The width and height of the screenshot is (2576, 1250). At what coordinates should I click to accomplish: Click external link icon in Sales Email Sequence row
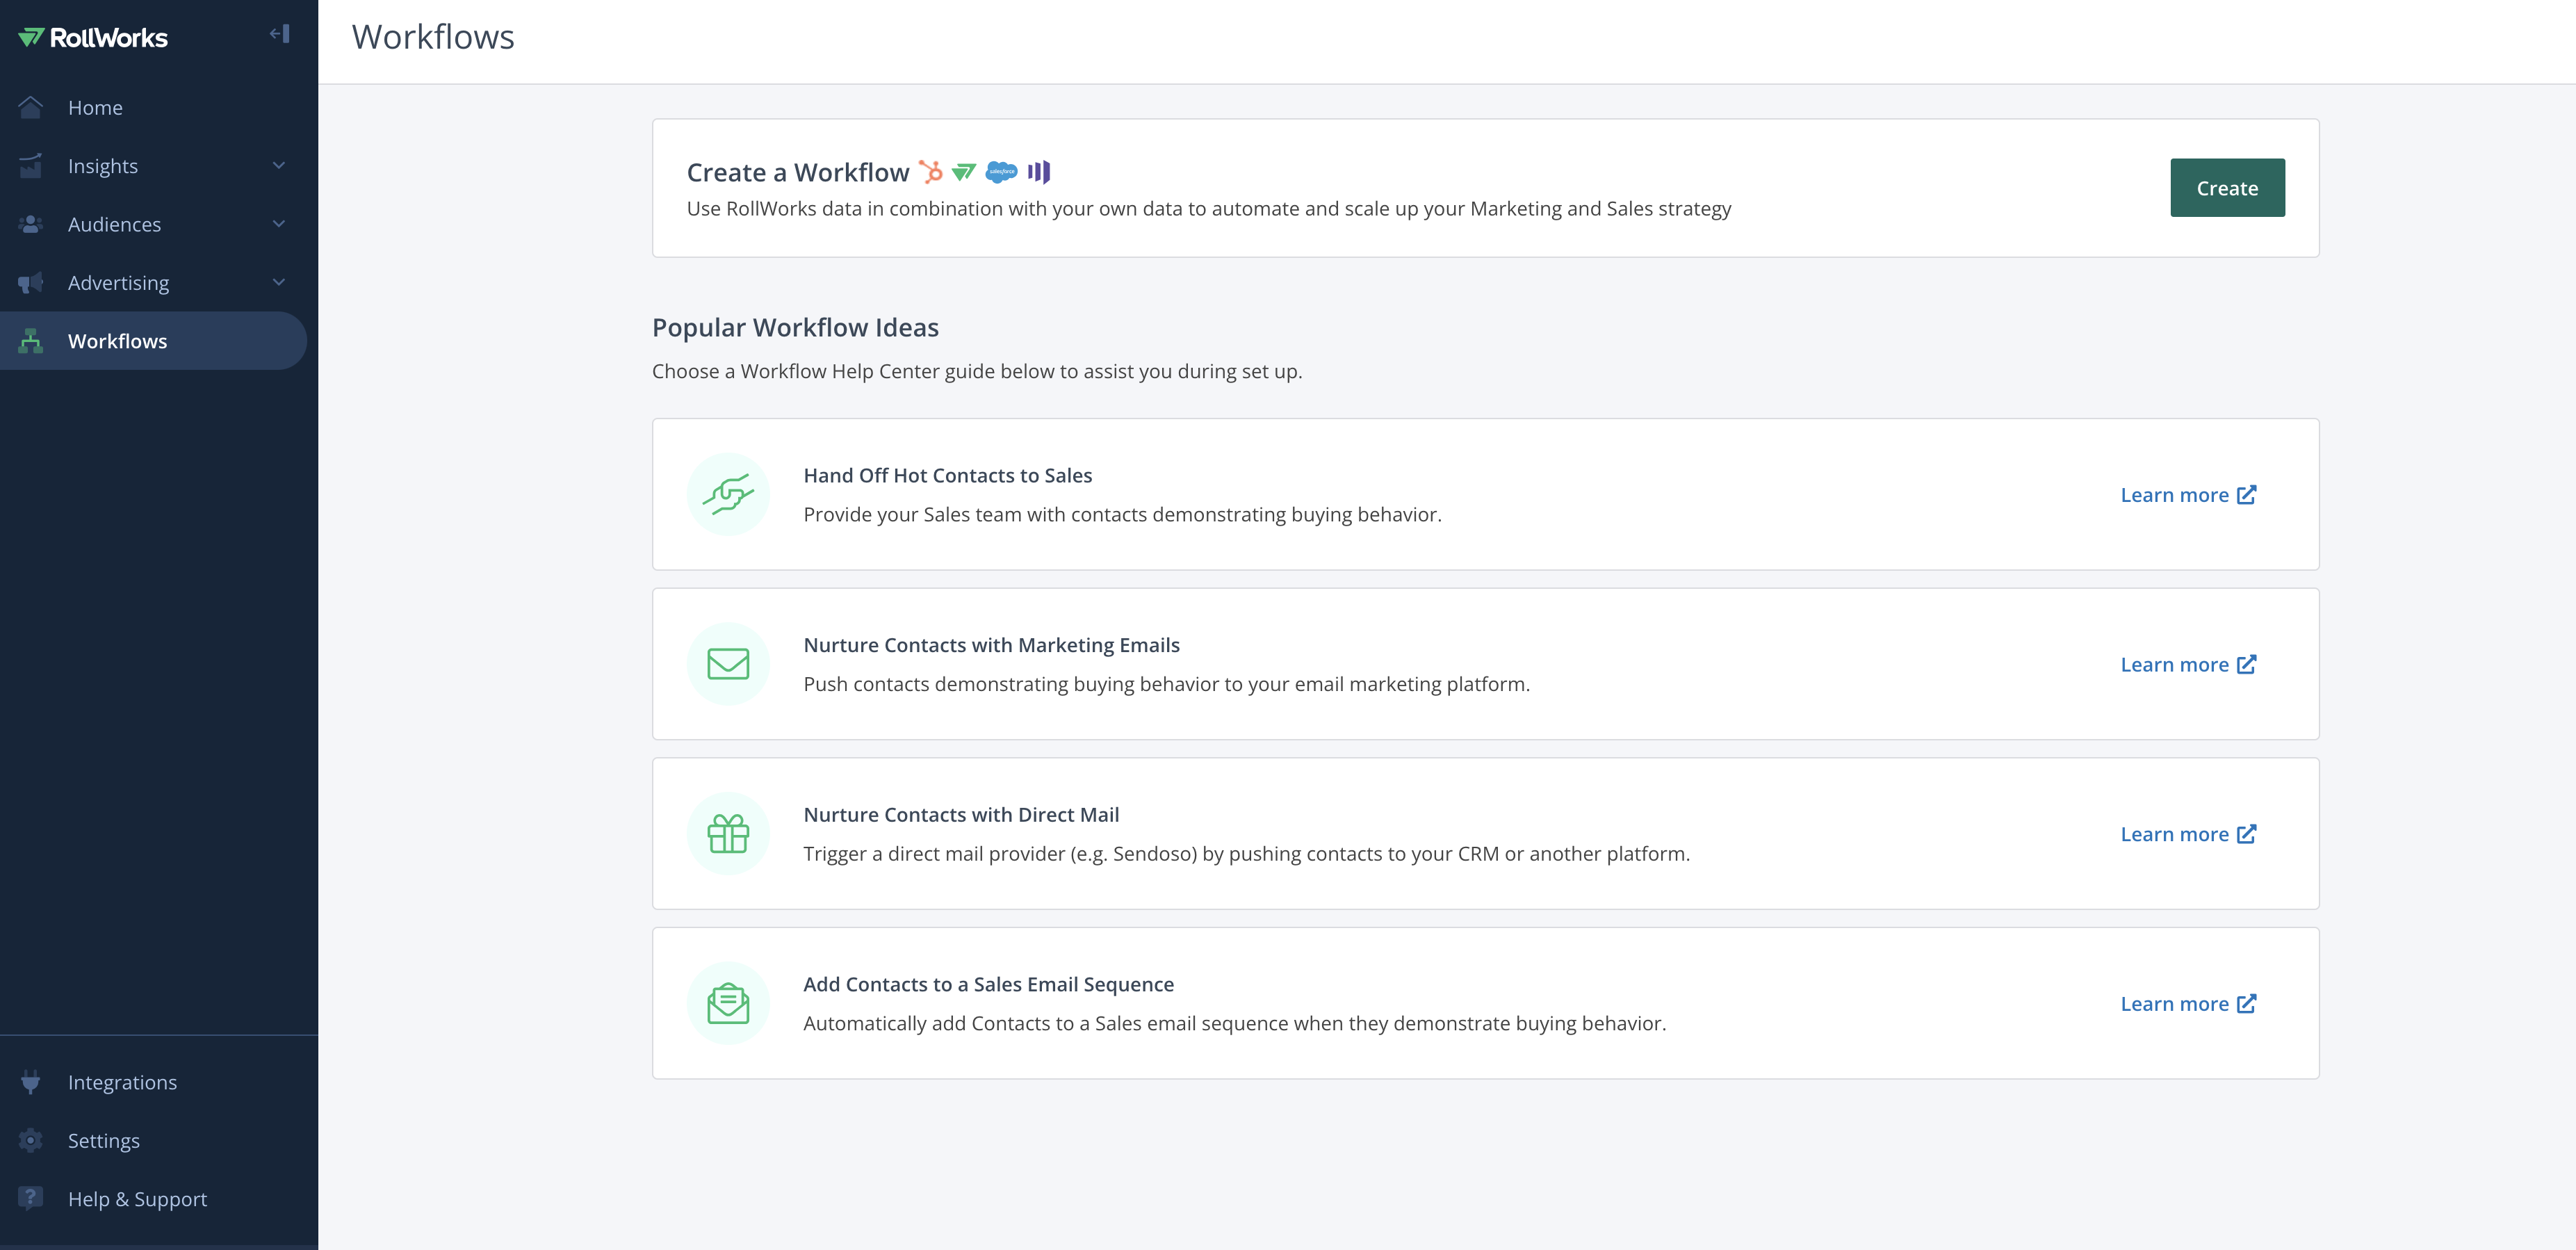point(2246,1003)
